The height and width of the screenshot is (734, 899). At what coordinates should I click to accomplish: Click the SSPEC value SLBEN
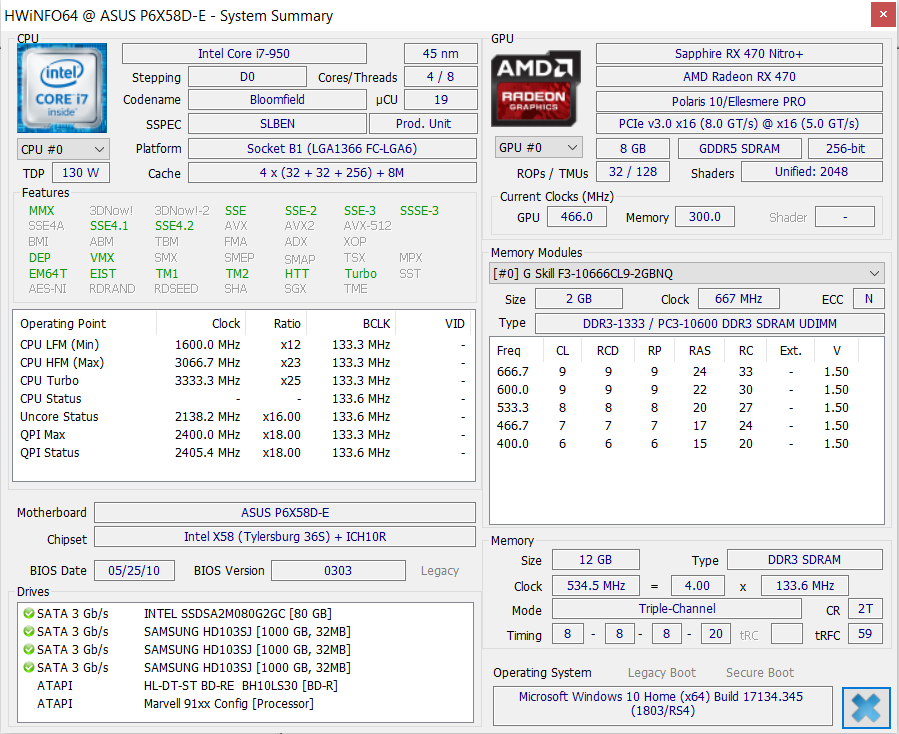click(277, 124)
